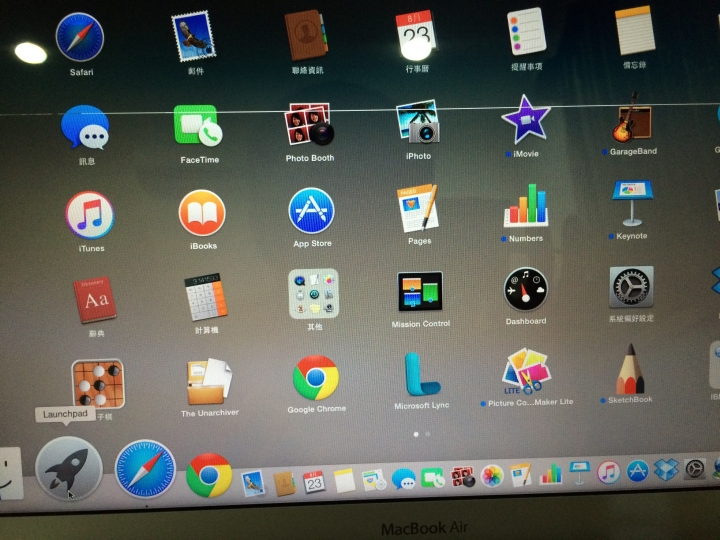Screen dimensions: 720x540
Task: Launch Google Chrome from the Launchpad grid
Action: [316, 377]
